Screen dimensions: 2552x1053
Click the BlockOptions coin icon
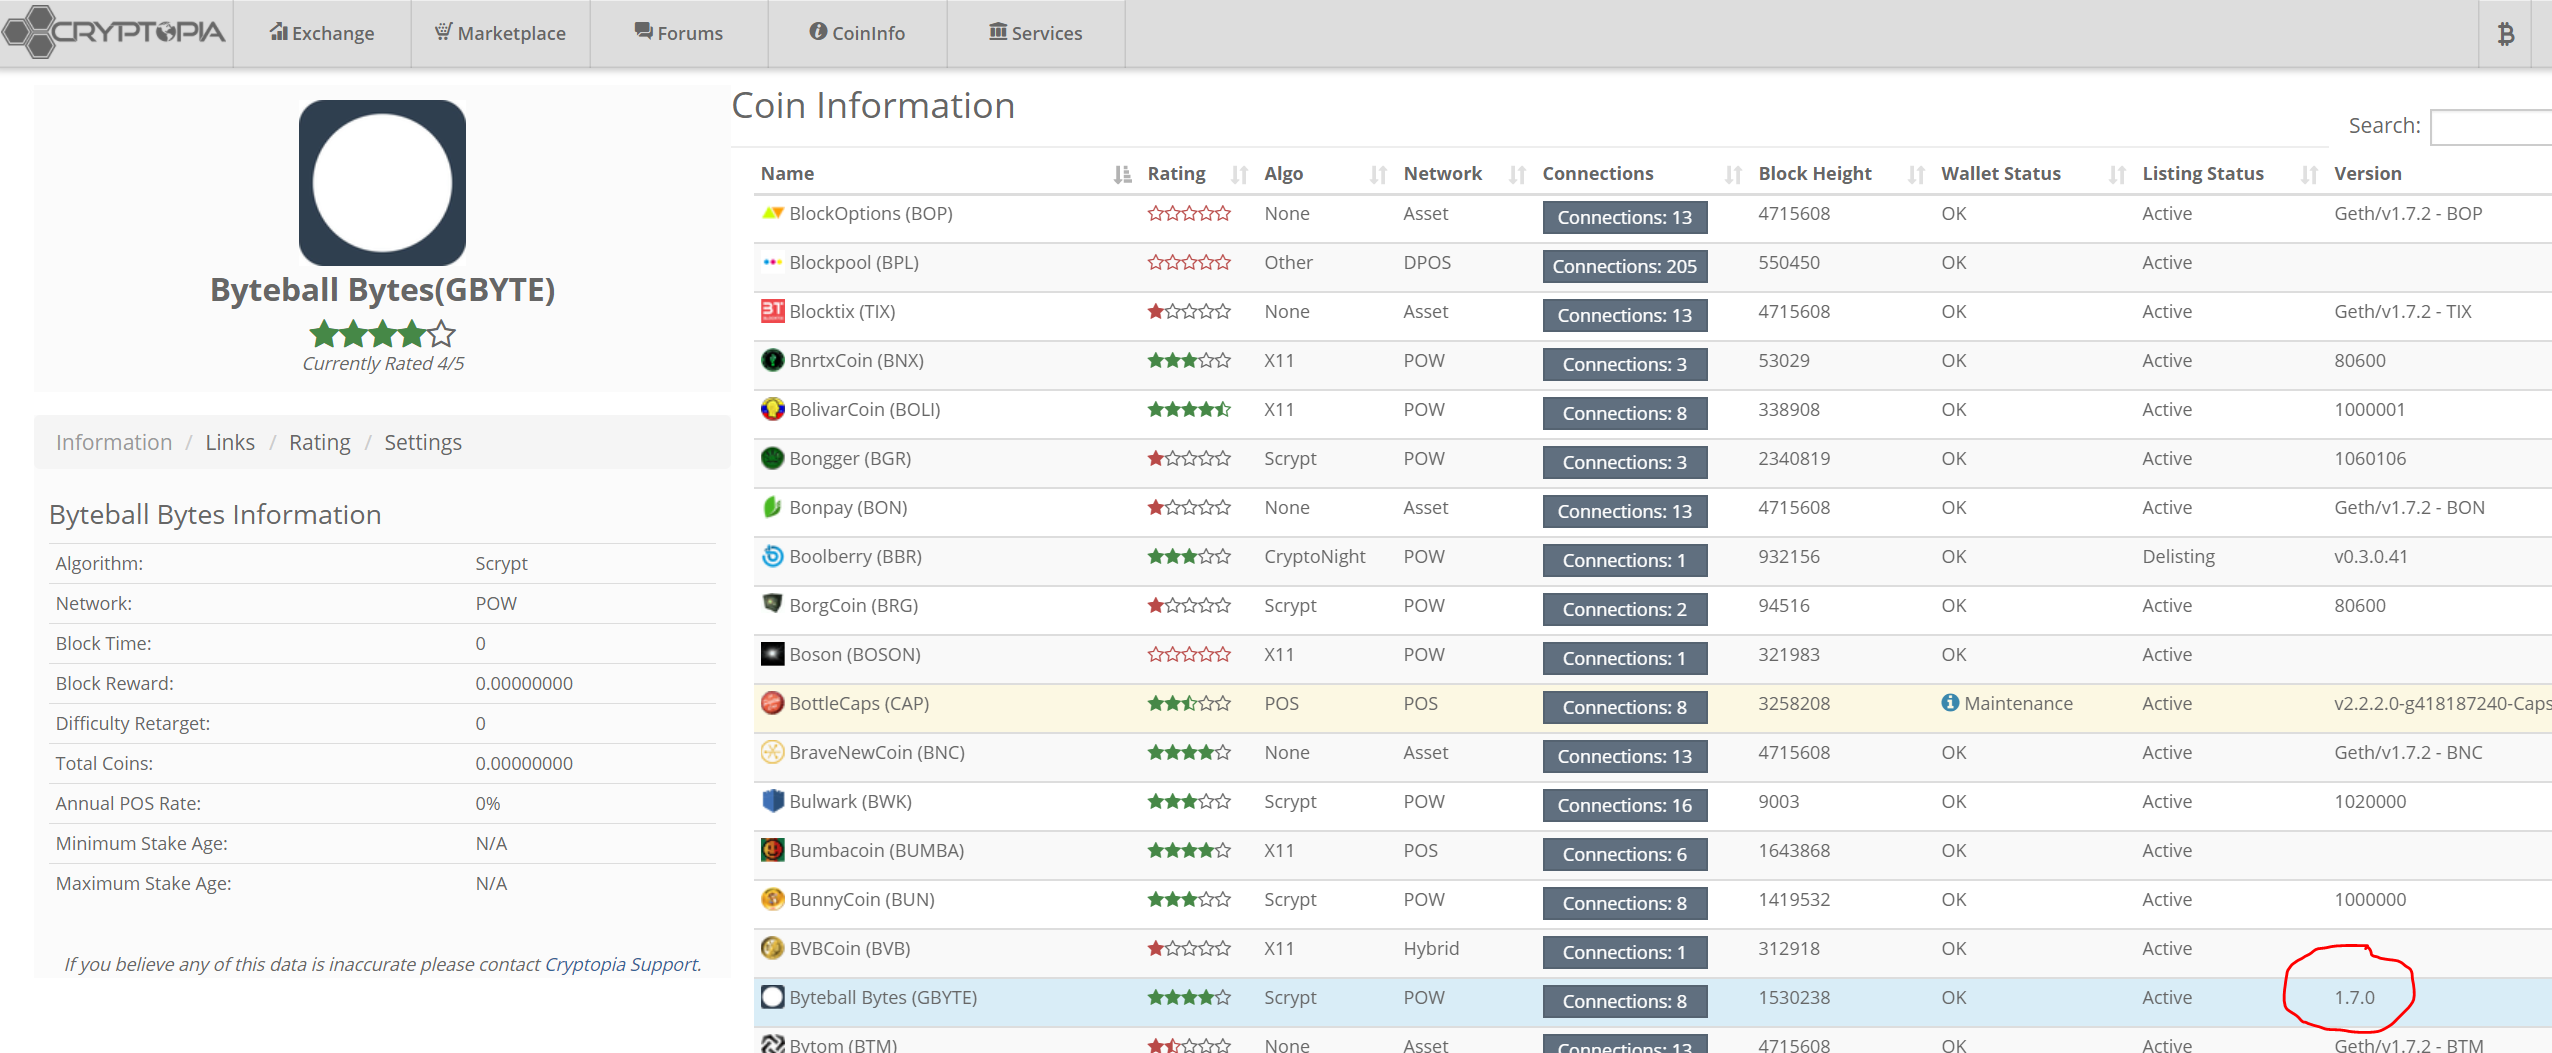pos(772,213)
